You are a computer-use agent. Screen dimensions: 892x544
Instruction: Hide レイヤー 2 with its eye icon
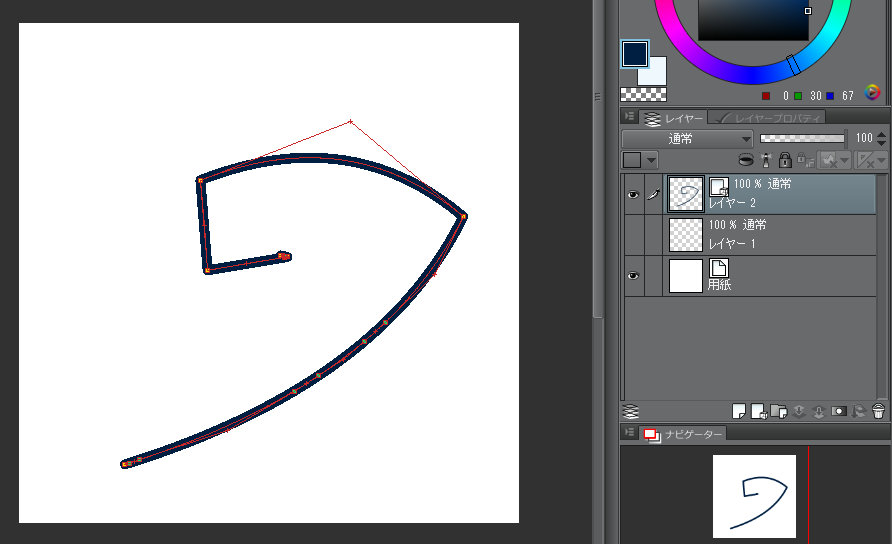(x=633, y=195)
